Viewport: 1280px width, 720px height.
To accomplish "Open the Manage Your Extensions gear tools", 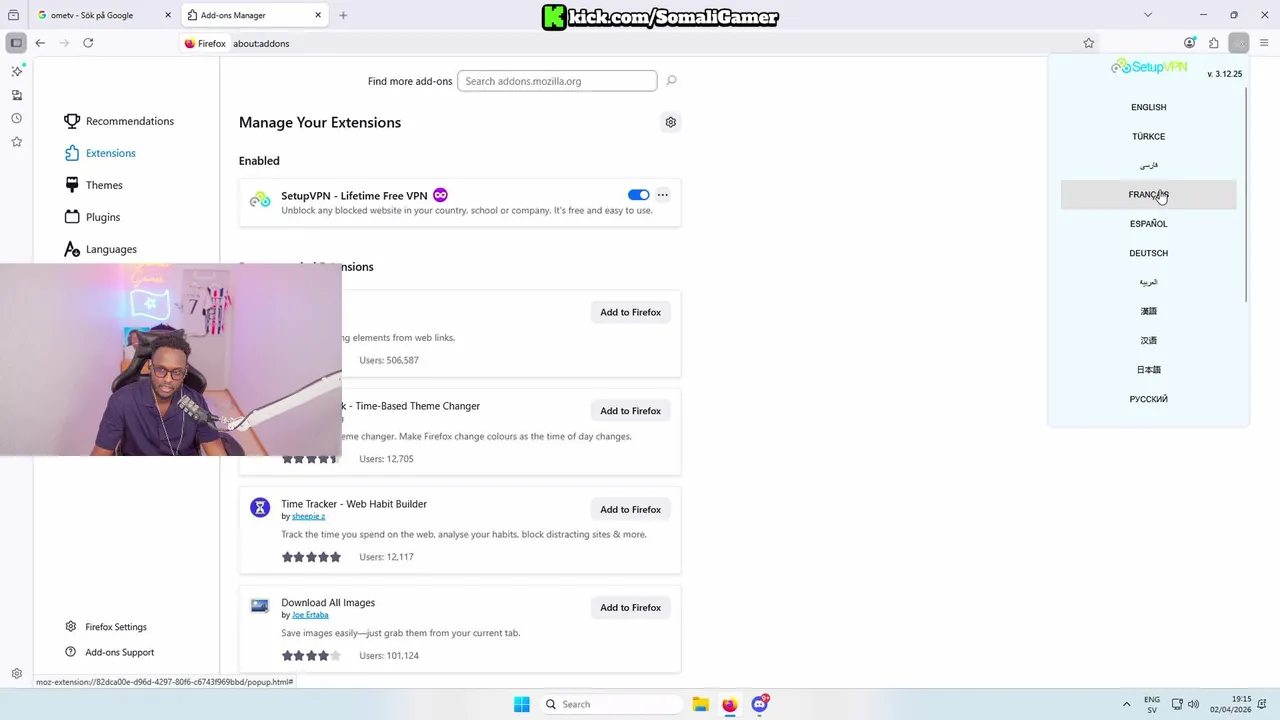I will tap(671, 122).
